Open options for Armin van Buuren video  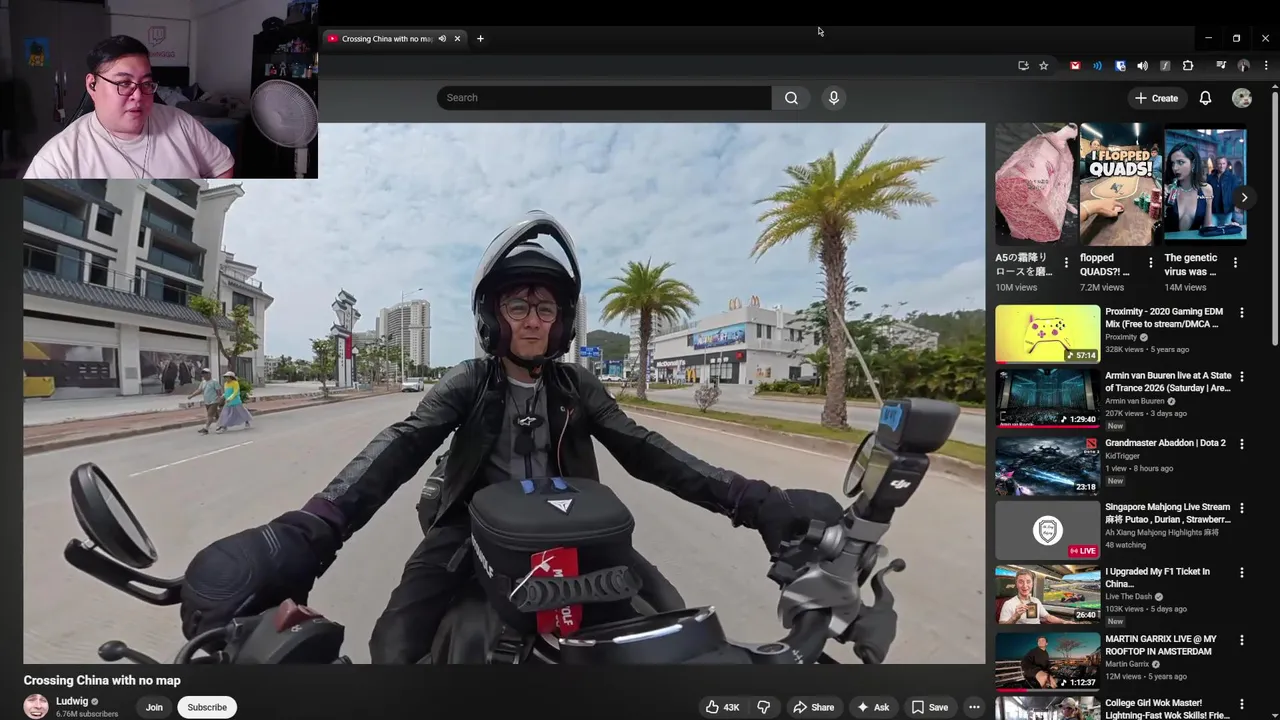click(x=1242, y=377)
